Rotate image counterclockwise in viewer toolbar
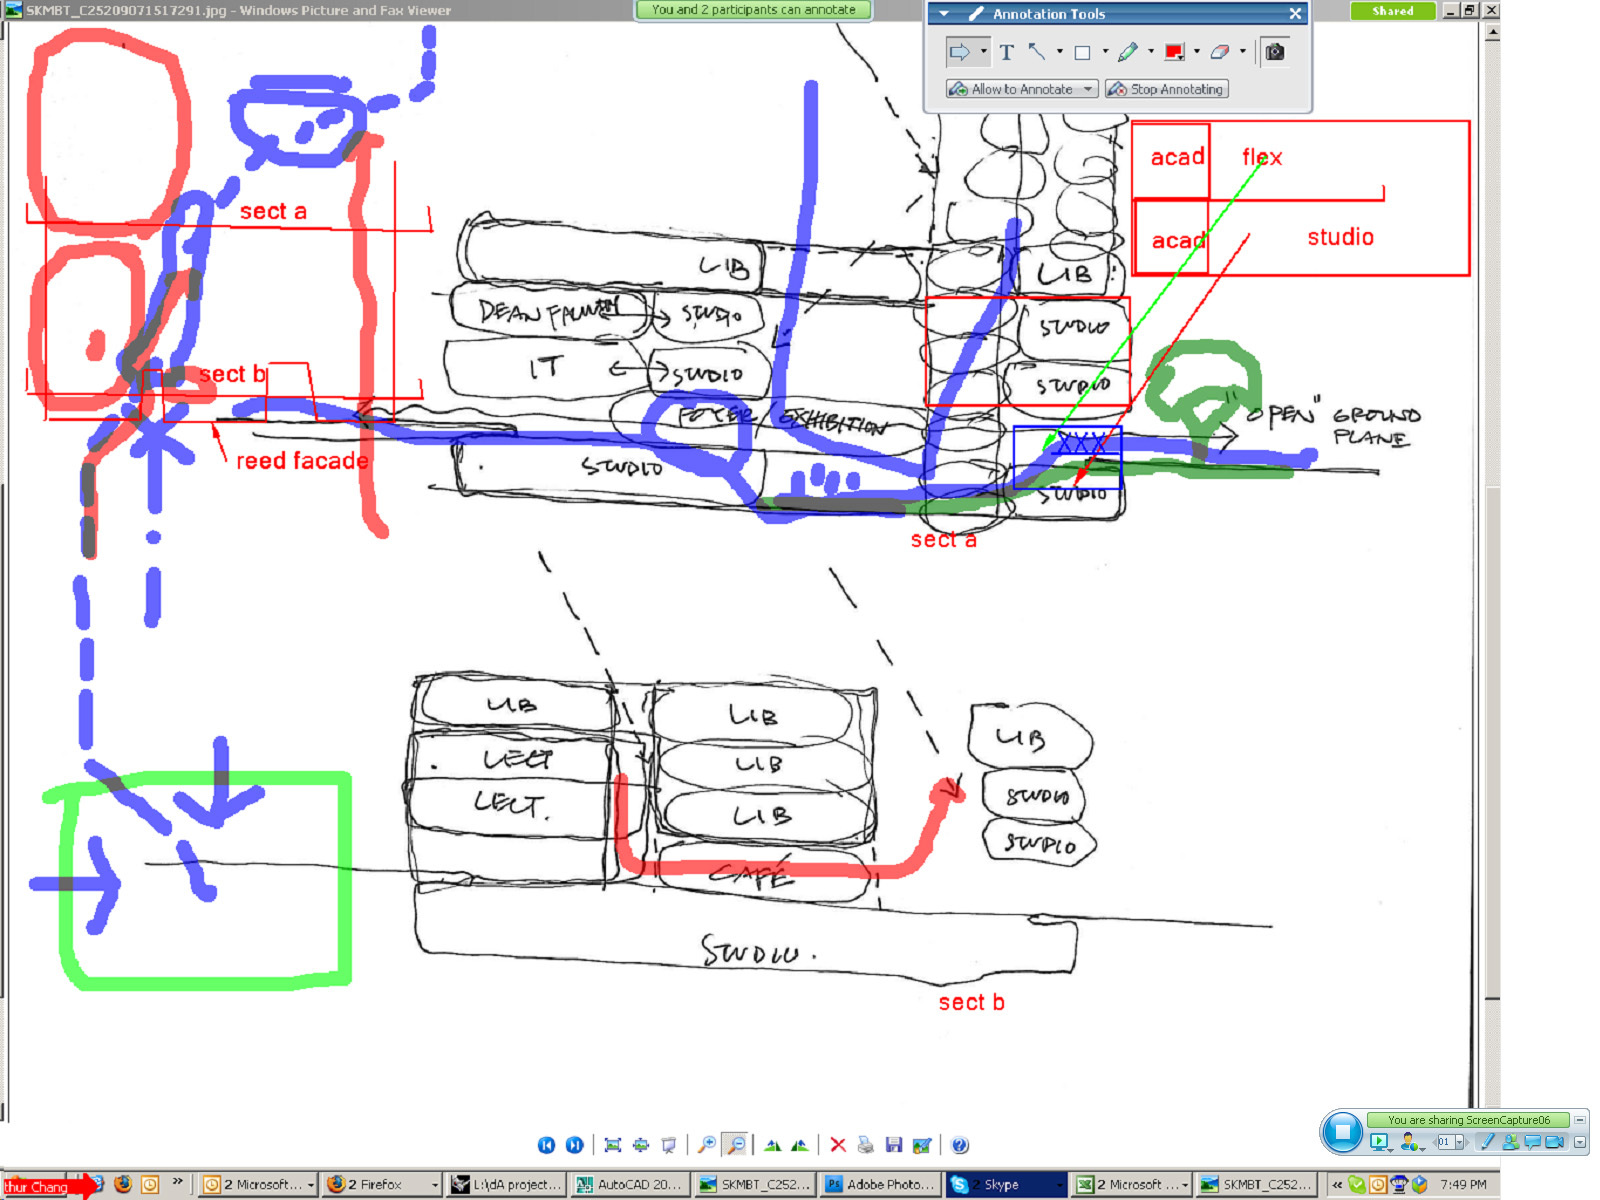 800,1145
